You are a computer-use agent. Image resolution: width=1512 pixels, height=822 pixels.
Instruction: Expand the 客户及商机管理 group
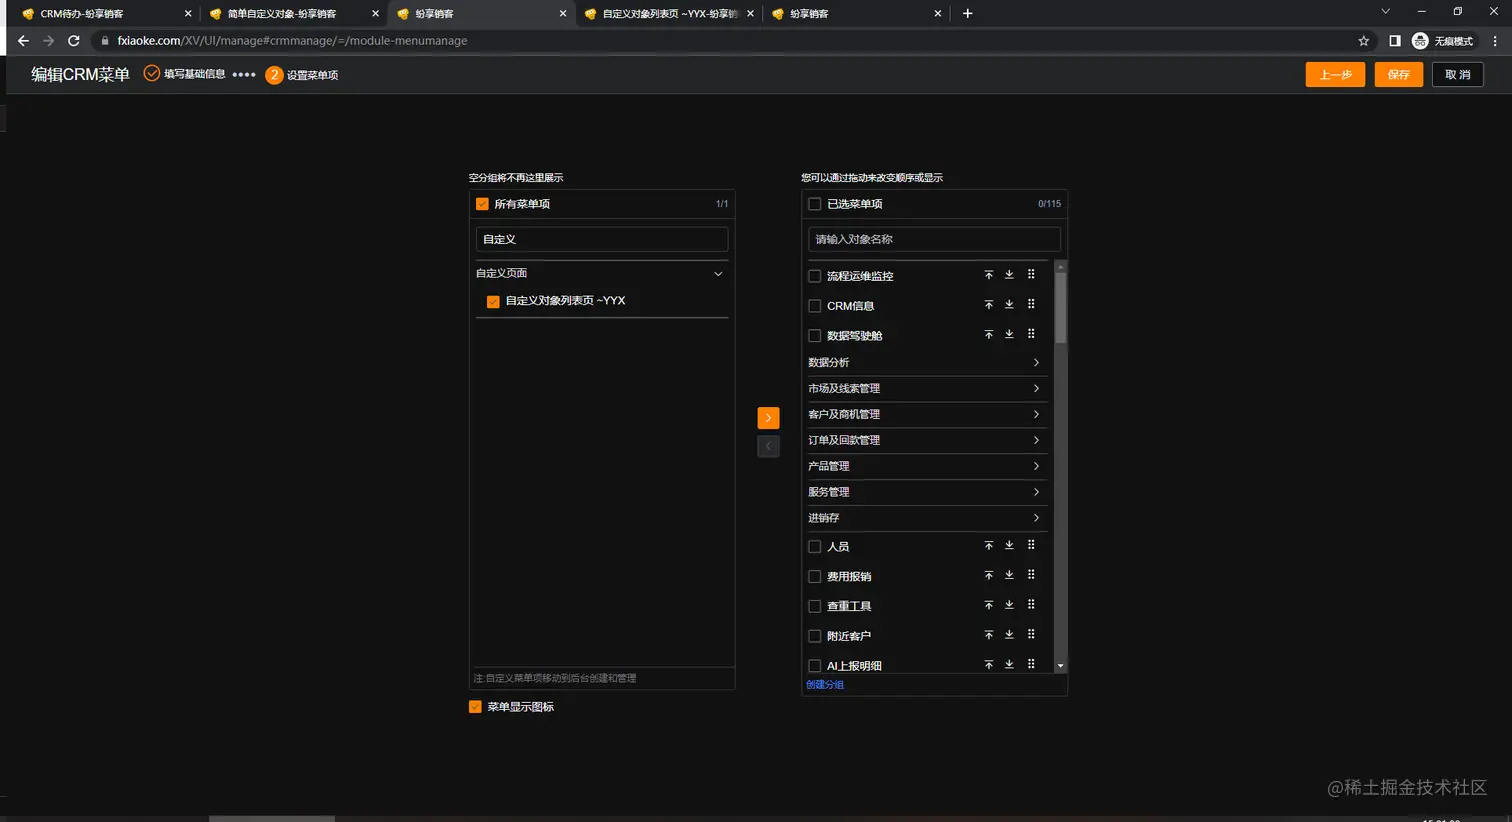click(1036, 414)
